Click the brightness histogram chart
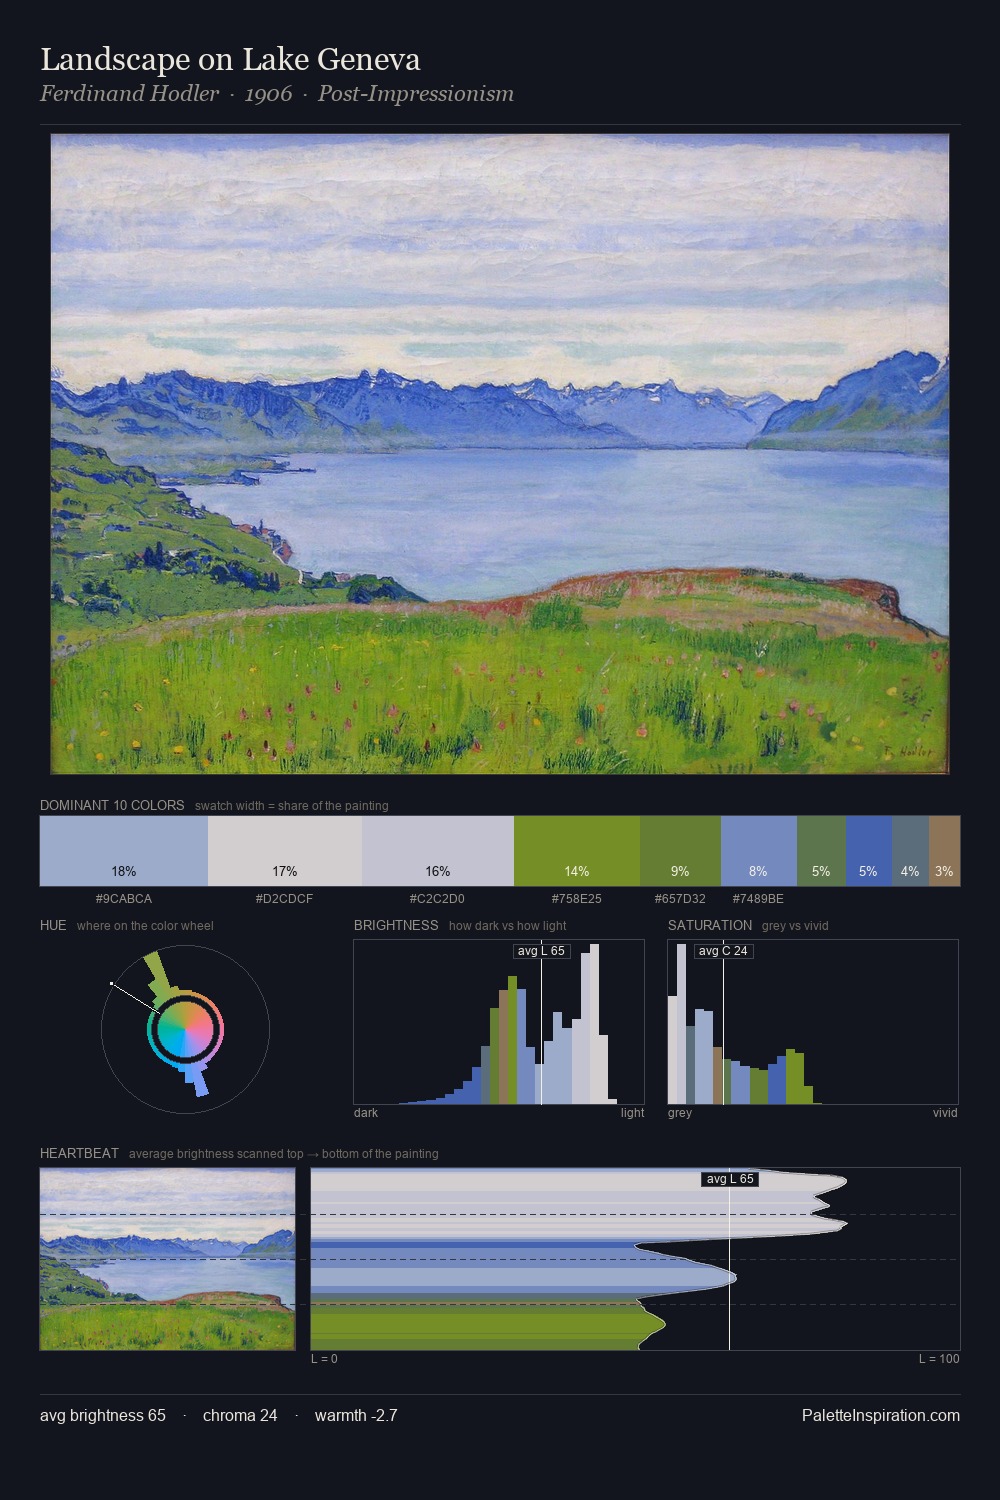1000x1500 pixels. [x=499, y=1022]
